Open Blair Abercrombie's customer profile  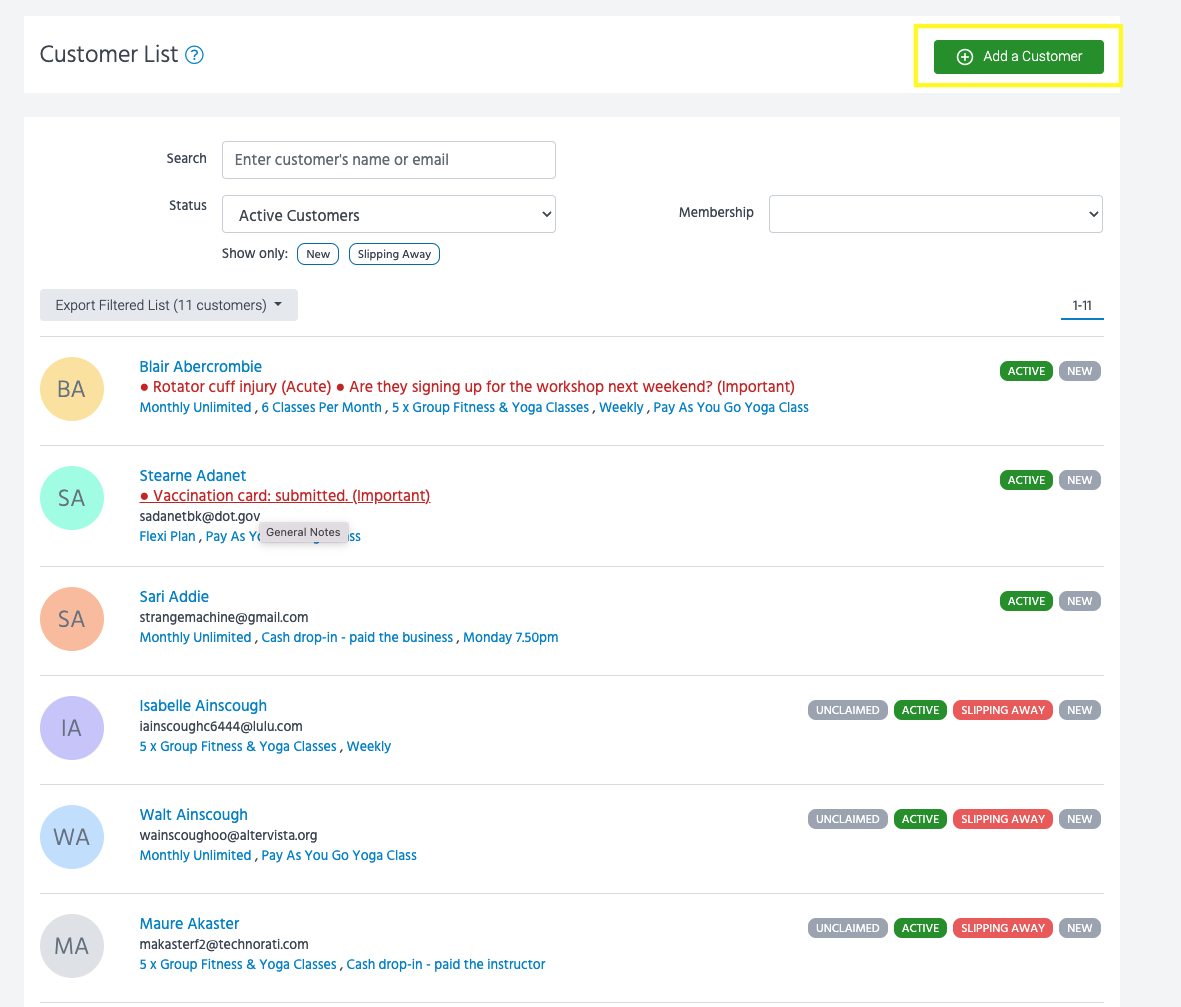(200, 367)
